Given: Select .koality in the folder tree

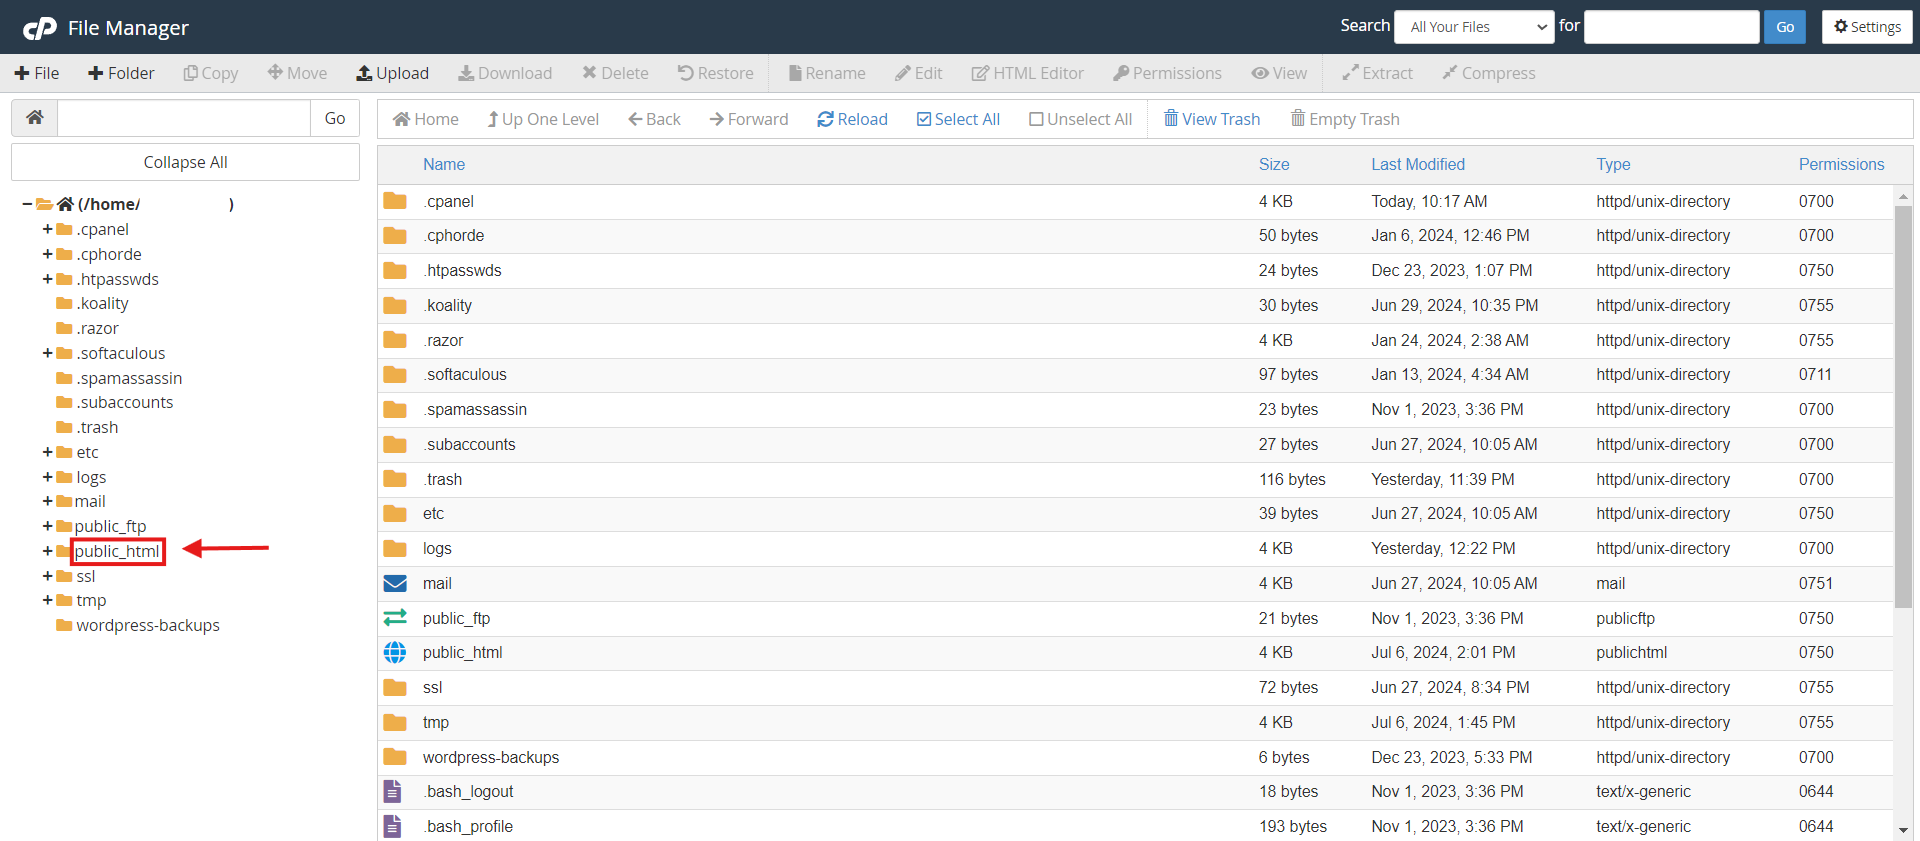Looking at the screenshot, I should (x=102, y=303).
